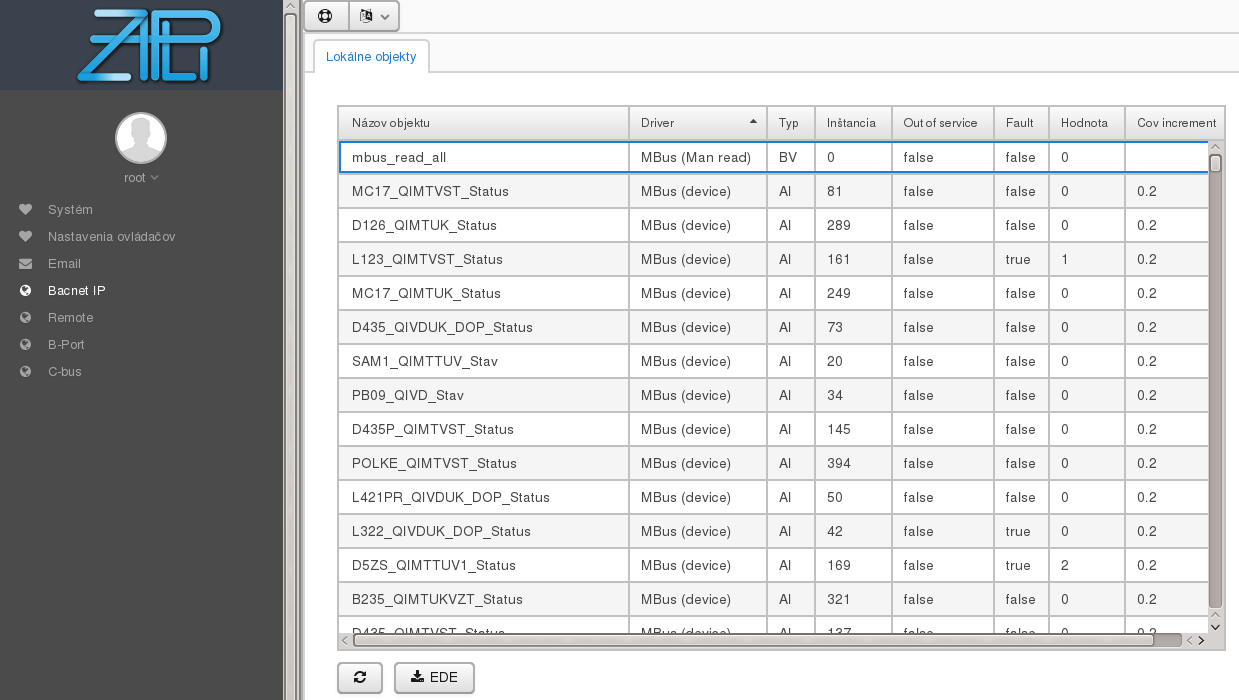Click the refresh icon button below table
1239x700 pixels.
360,678
